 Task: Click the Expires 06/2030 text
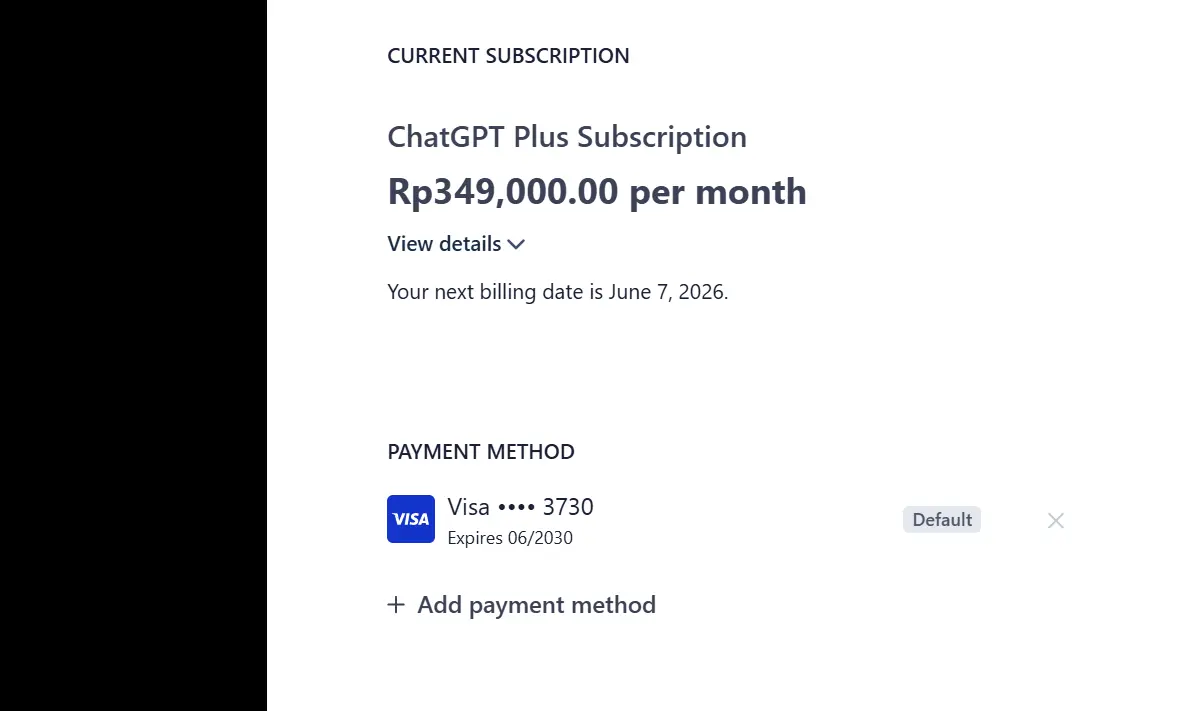click(x=510, y=538)
